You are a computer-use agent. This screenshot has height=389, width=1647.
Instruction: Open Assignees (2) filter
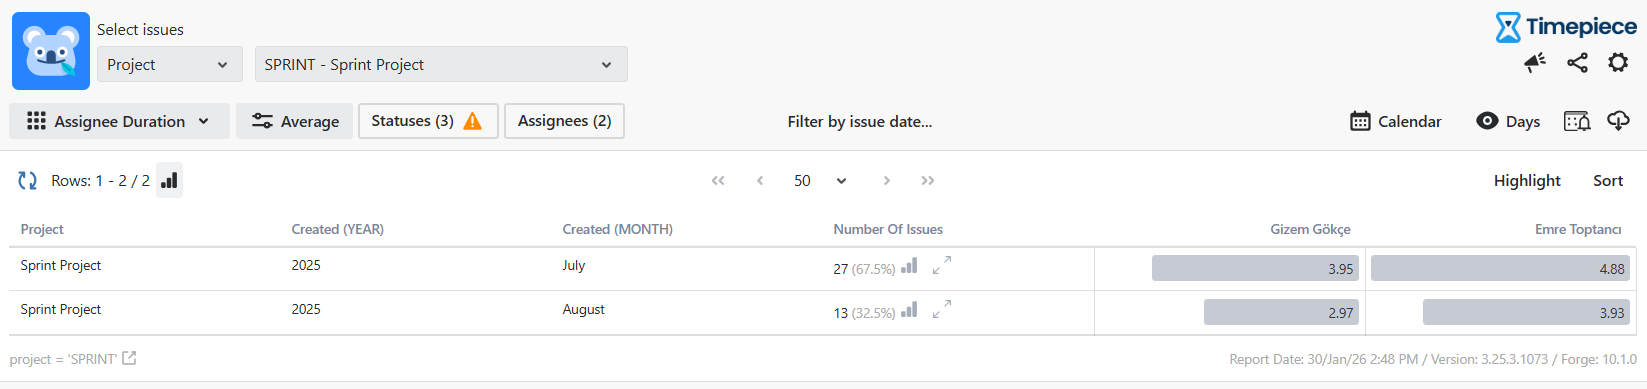[565, 121]
